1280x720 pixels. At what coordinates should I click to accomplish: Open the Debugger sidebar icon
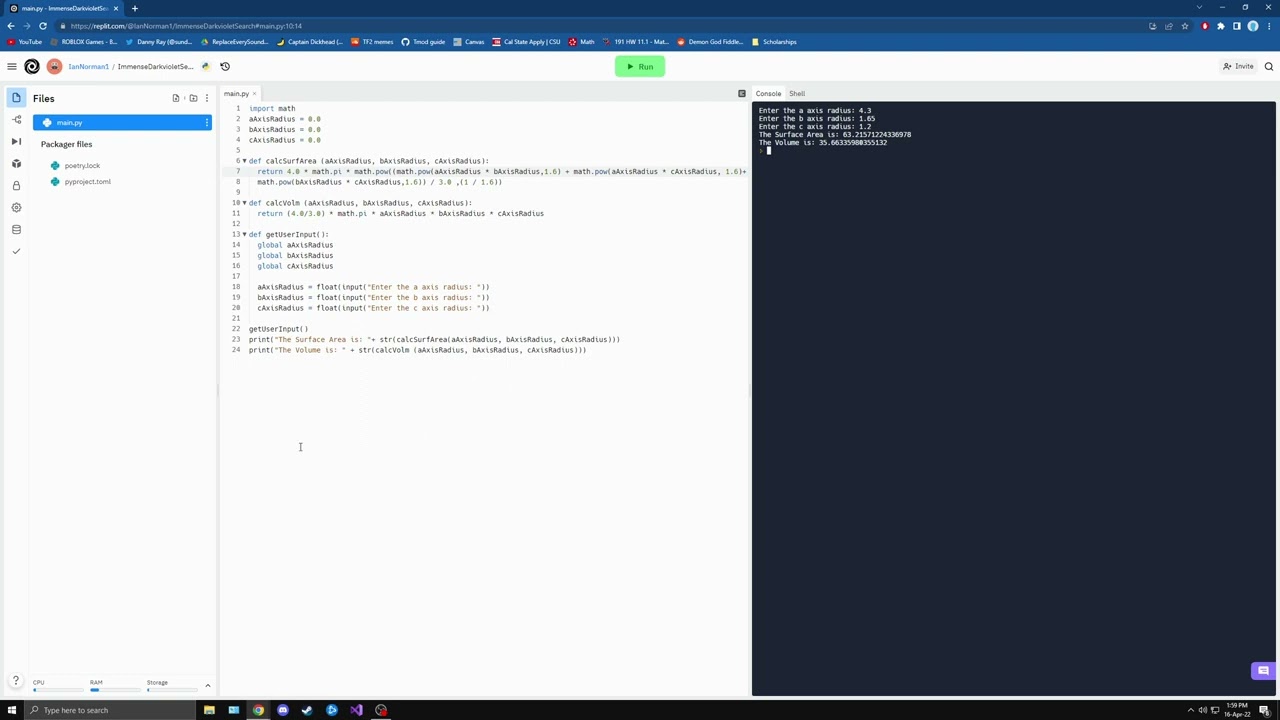16,142
